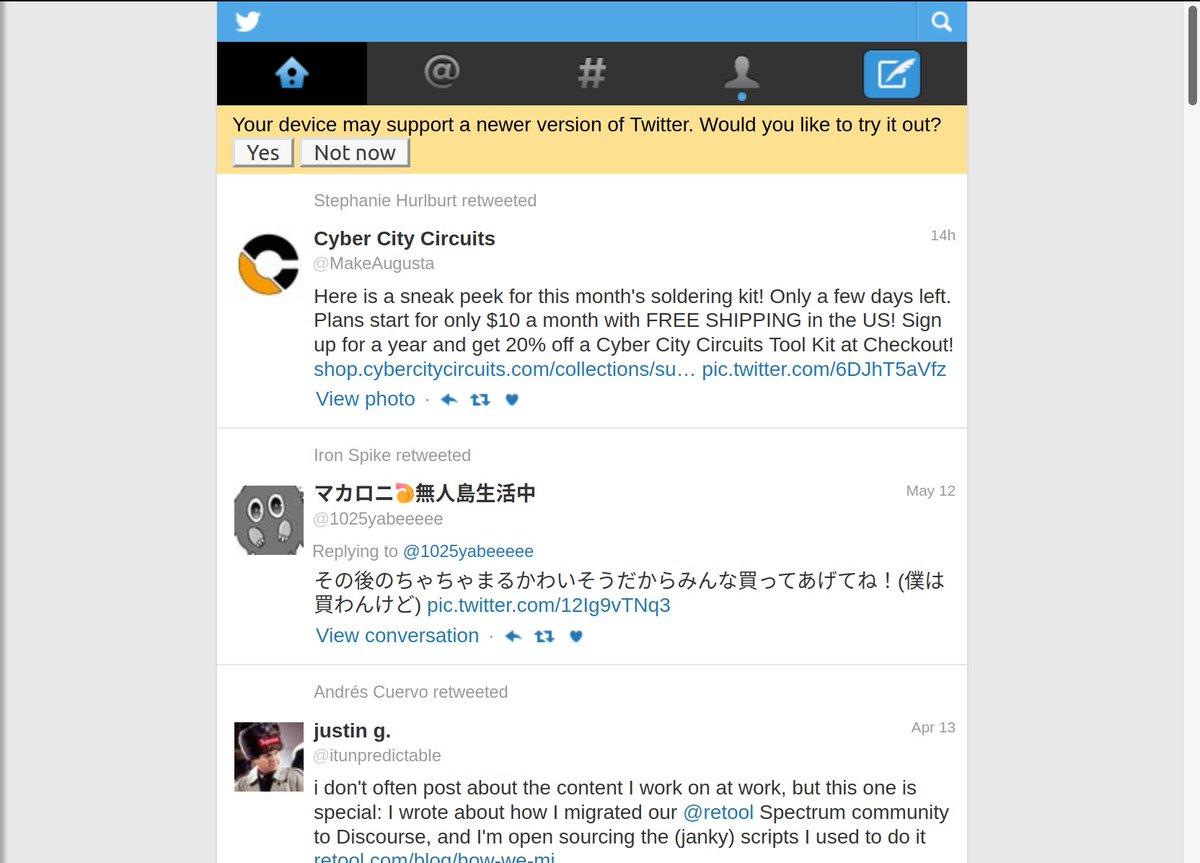This screenshot has width=1200, height=863.
Task: Open the 'Replying to @1025yabeeeee' mention
Action: (x=468, y=551)
